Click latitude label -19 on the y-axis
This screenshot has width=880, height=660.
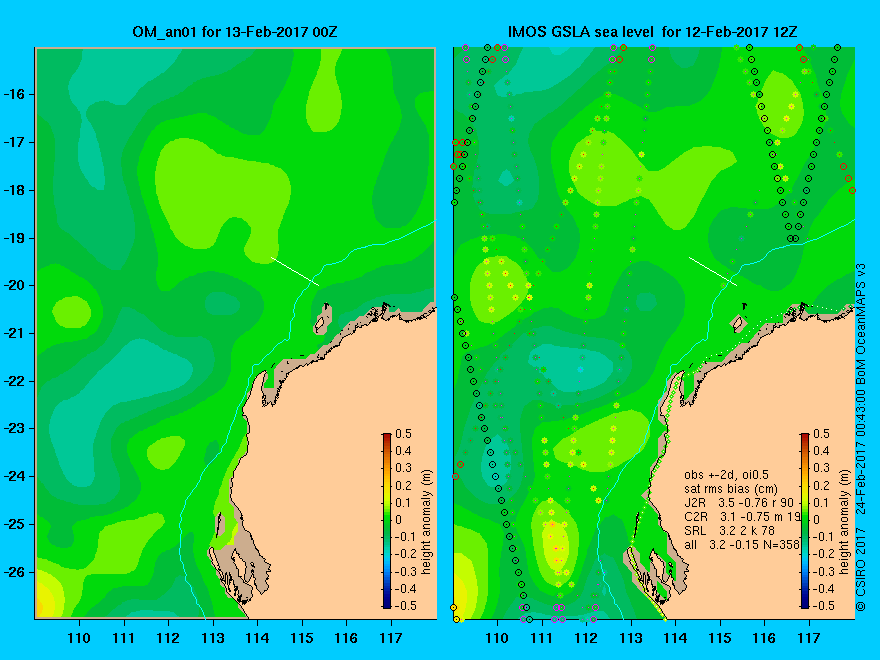coord(15,238)
